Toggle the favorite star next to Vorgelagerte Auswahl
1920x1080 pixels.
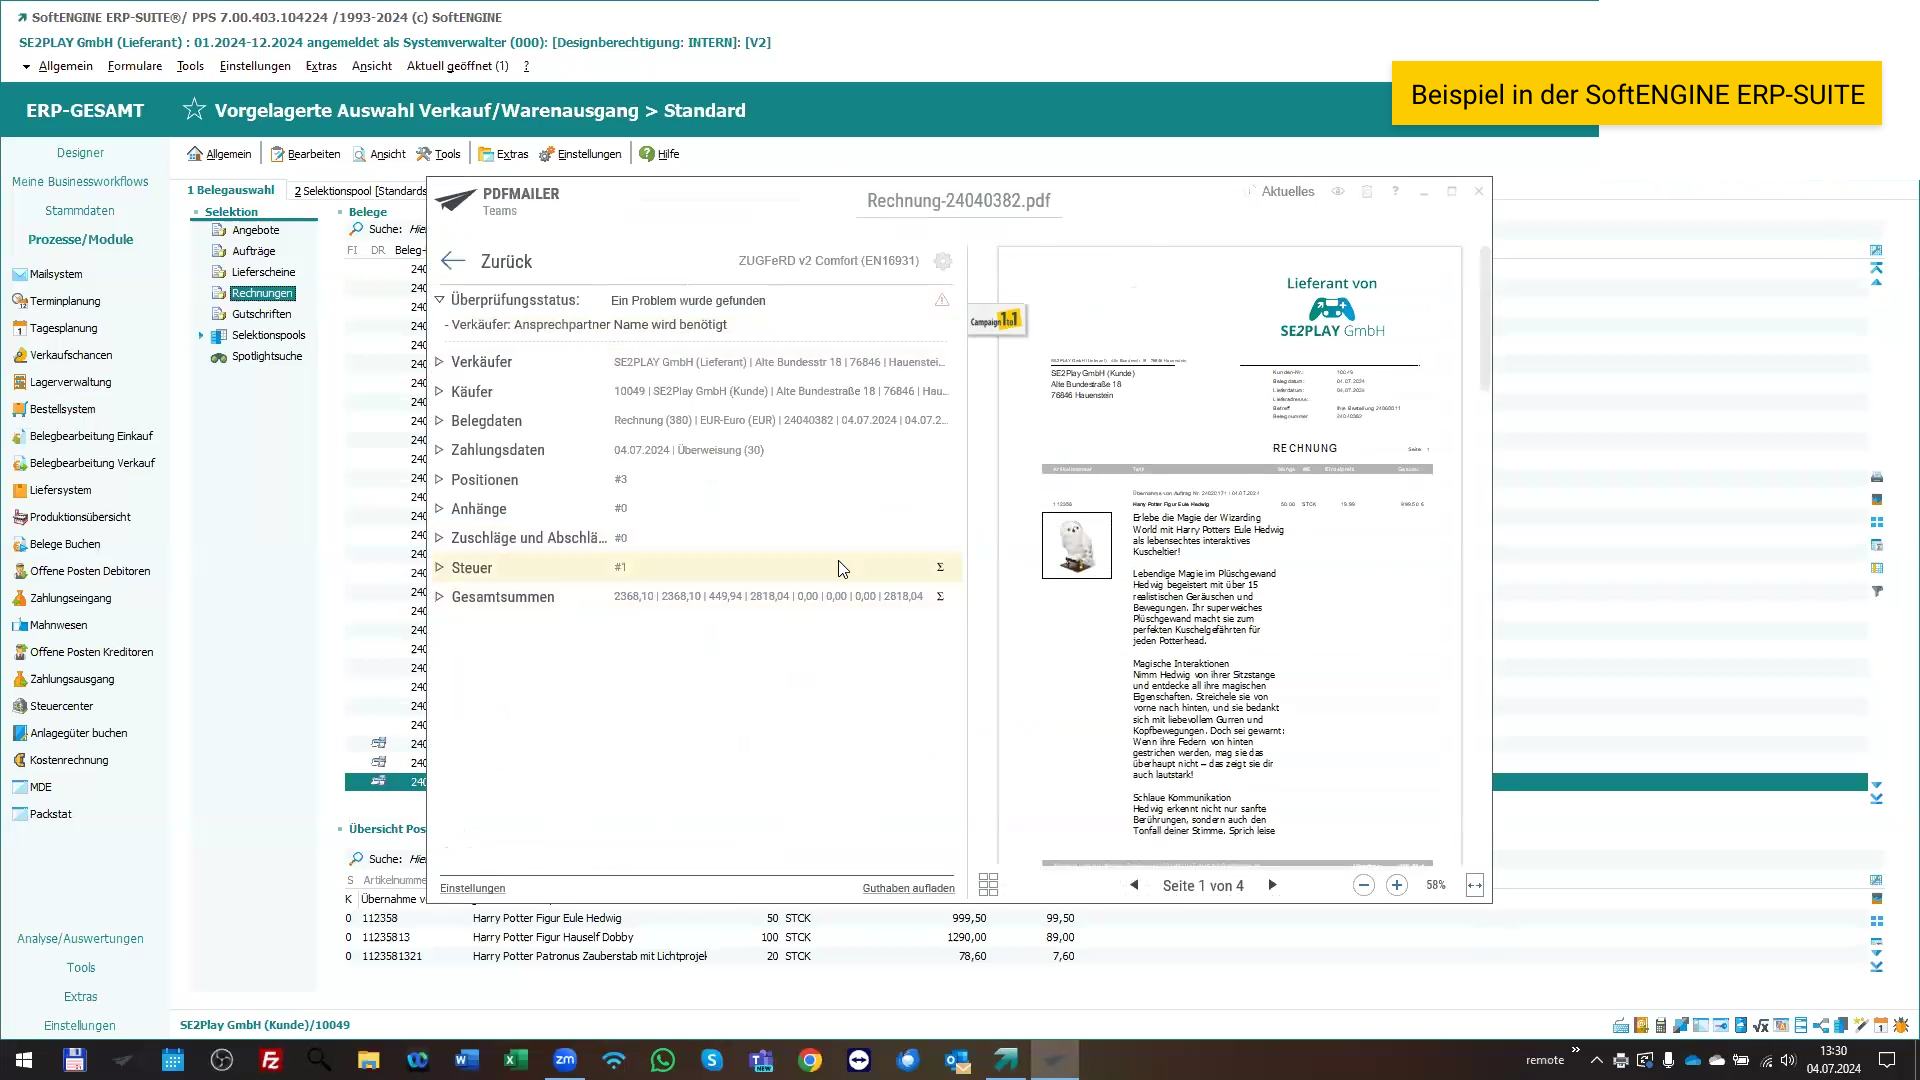[x=194, y=110]
